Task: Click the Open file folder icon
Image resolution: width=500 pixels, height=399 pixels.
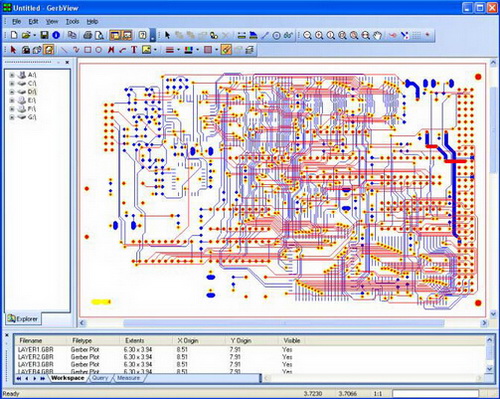Action: pos(26,35)
